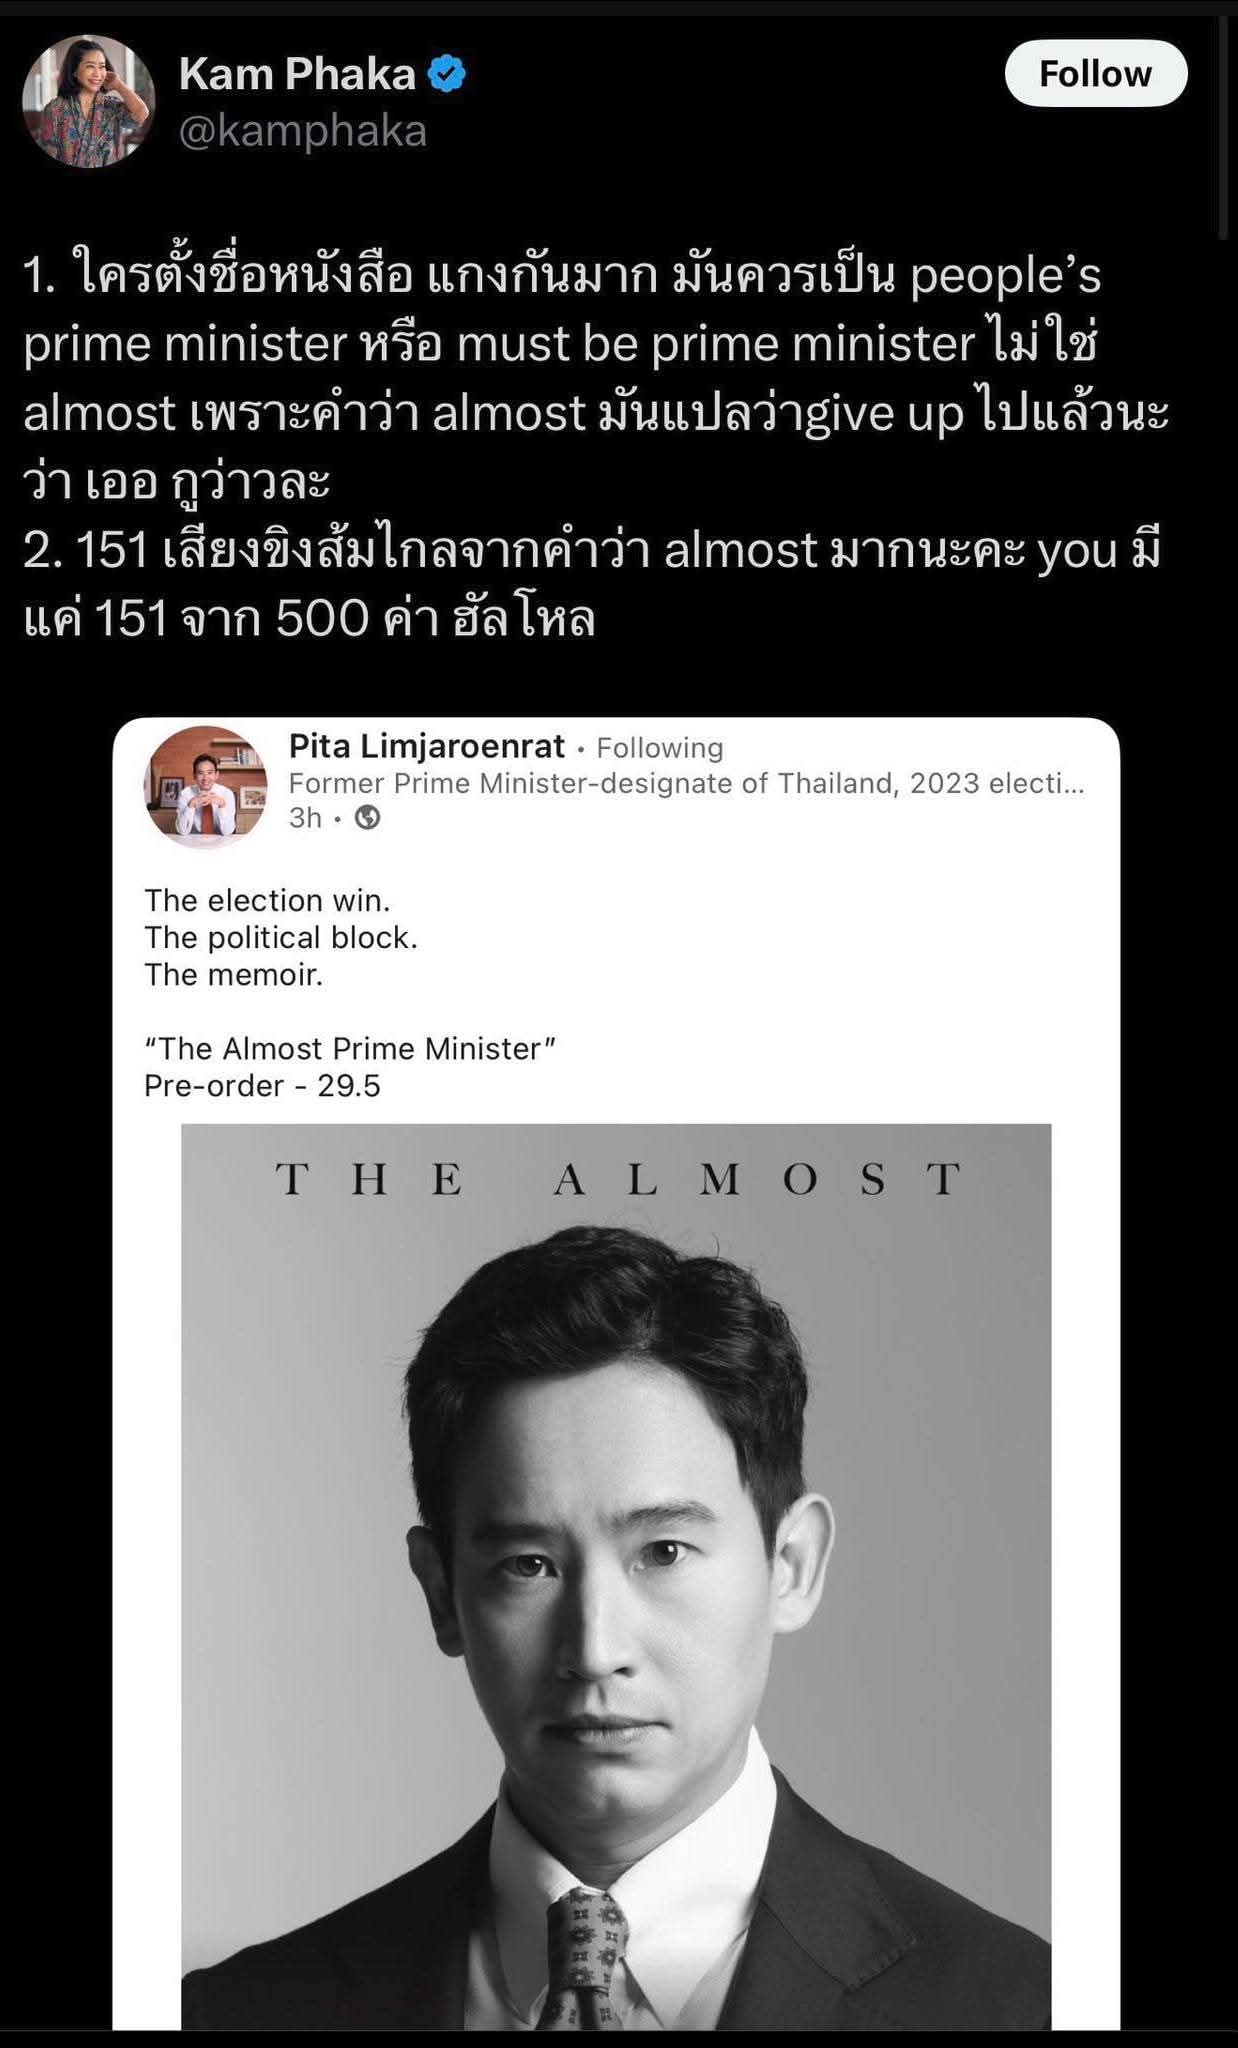Open the @kamphaka handle link

[x=303, y=131]
